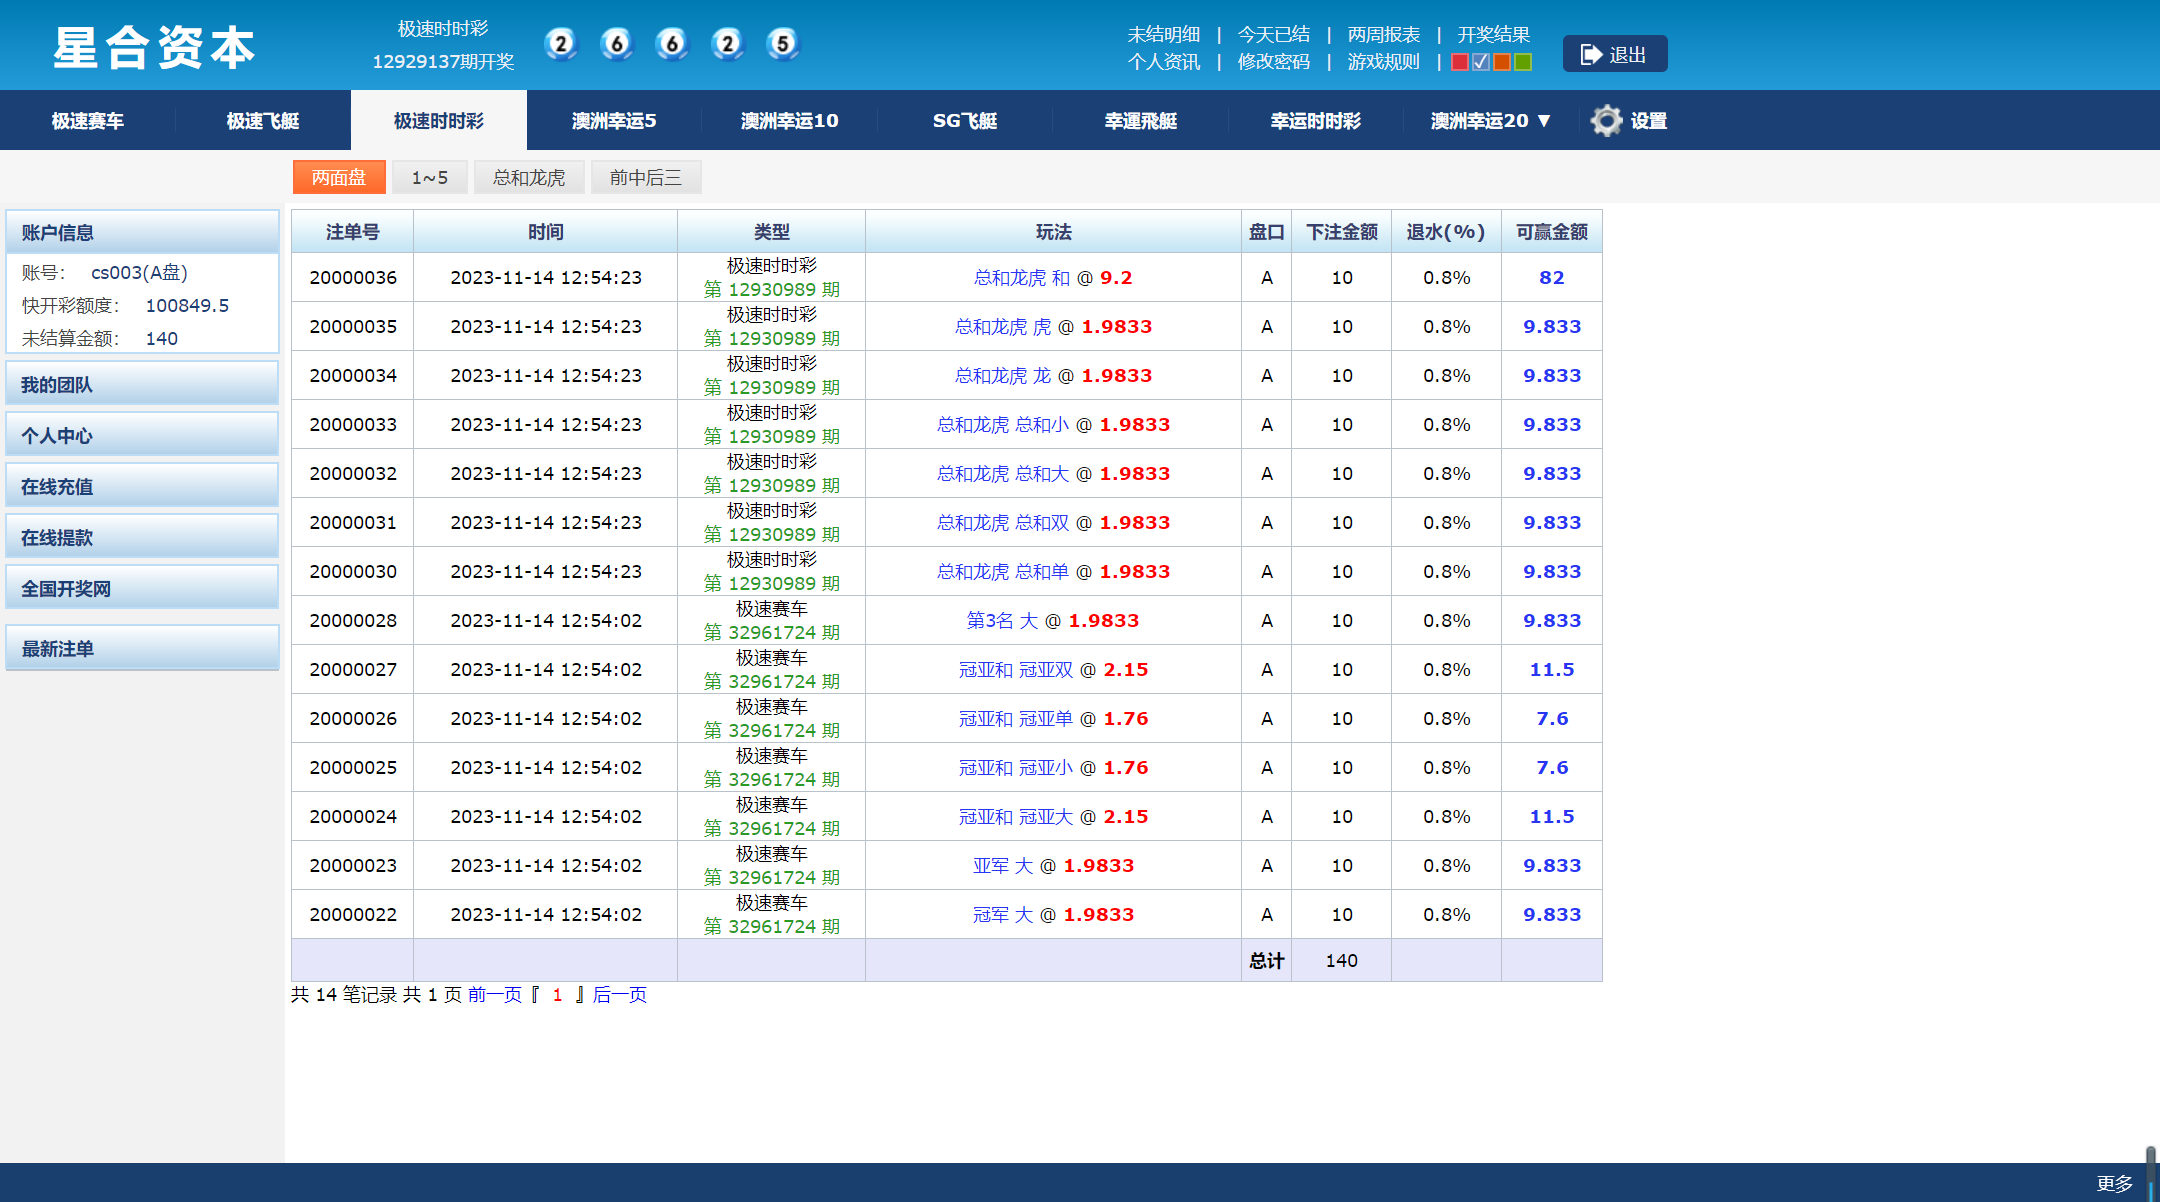Click the 亚军 大 @ 1.9833 bet
This screenshot has width=2160, height=1202.
pos(1053,865)
